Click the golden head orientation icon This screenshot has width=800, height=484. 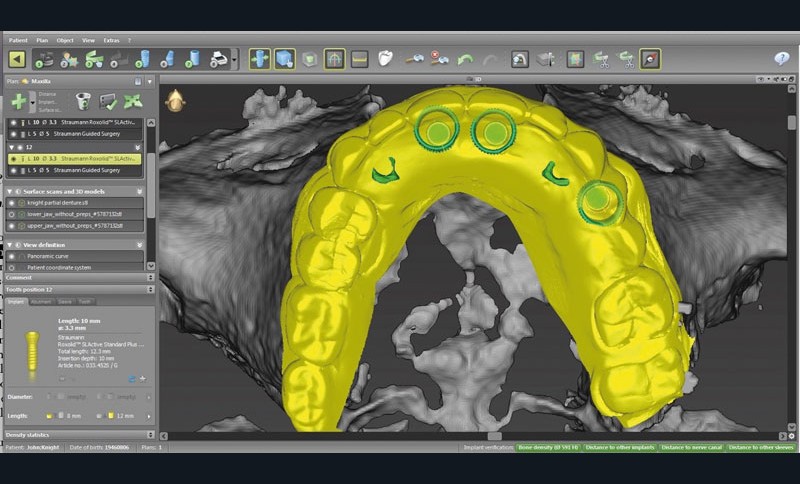click(x=174, y=99)
